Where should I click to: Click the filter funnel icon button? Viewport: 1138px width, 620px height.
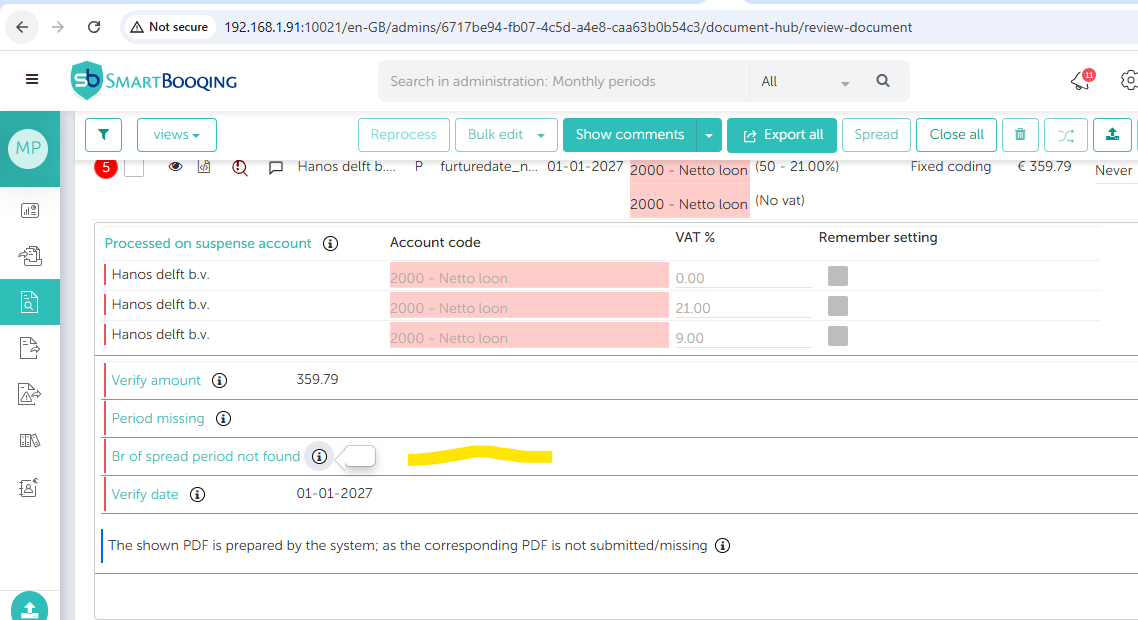pyautogui.click(x=103, y=135)
